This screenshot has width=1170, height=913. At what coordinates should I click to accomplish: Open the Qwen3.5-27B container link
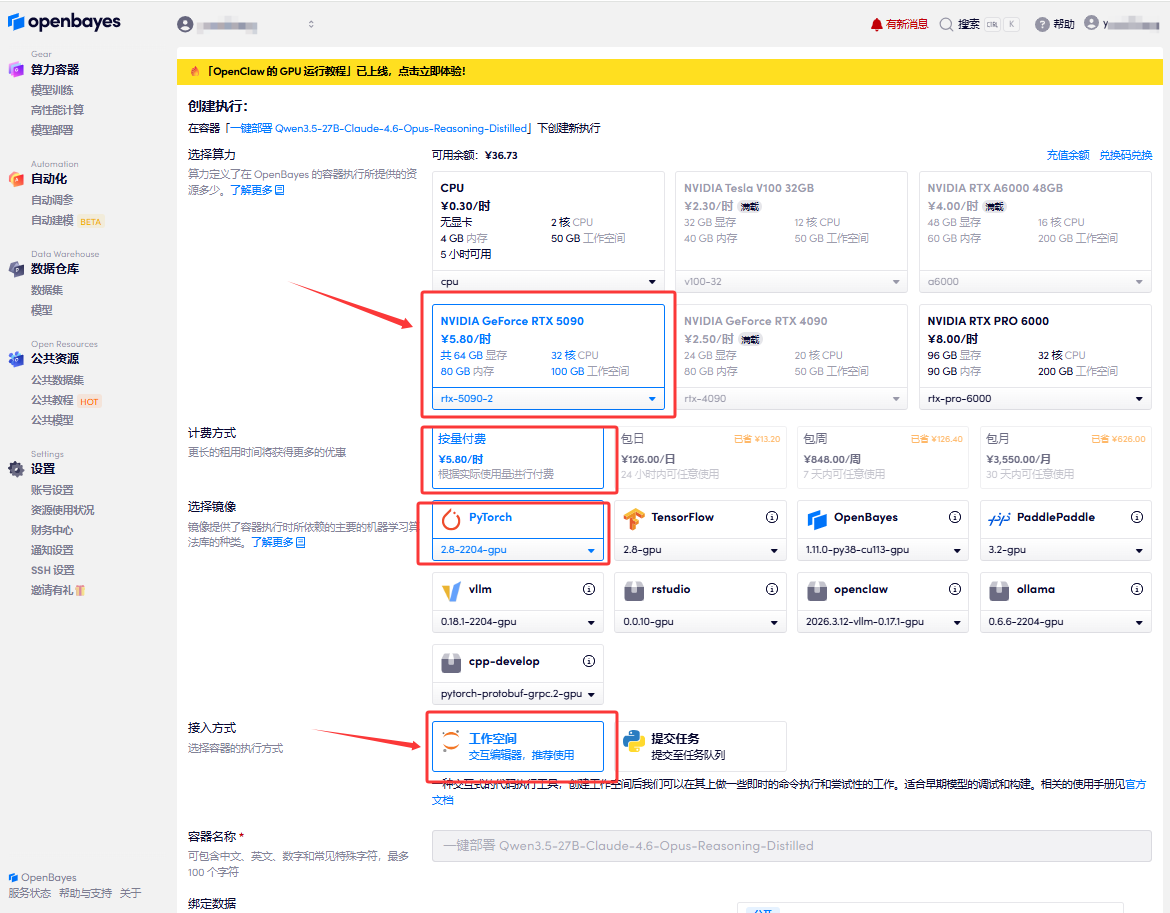[379, 128]
